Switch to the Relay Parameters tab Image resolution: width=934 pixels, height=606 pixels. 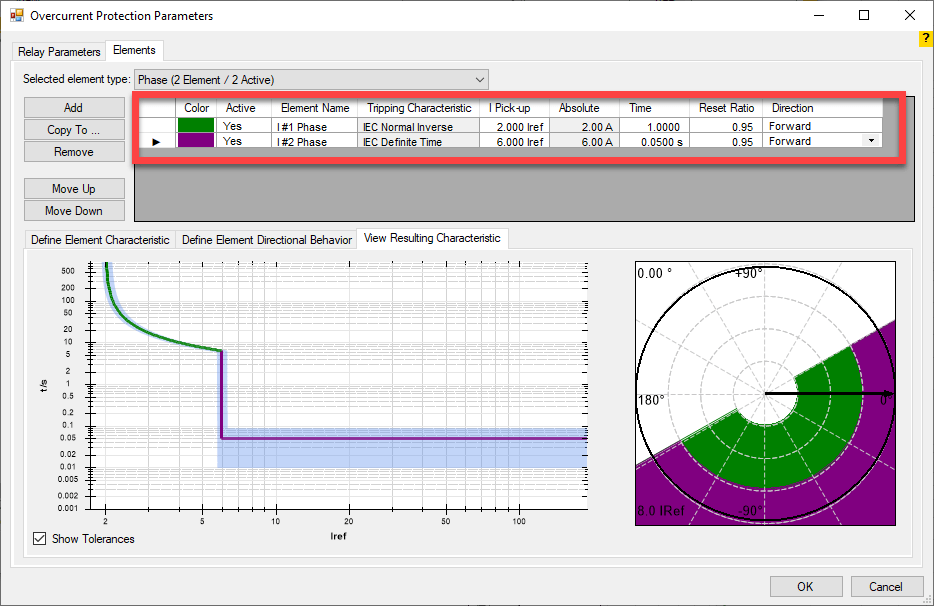tap(59, 51)
